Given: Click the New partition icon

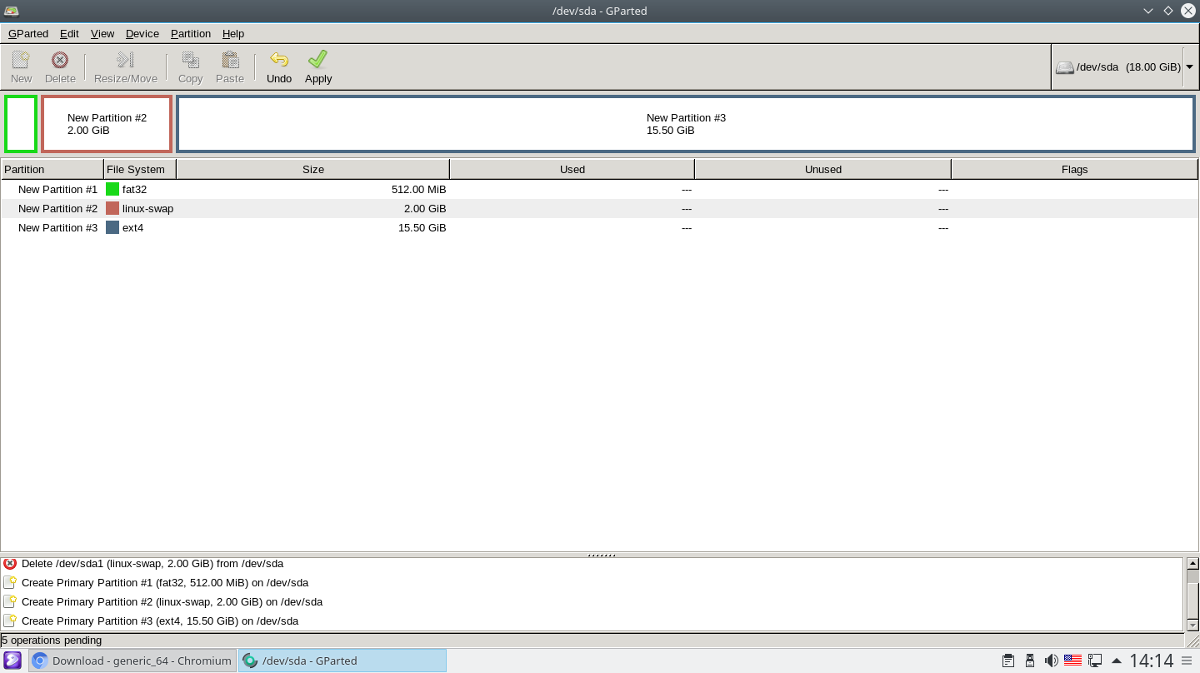Looking at the screenshot, I should click(20, 66).
